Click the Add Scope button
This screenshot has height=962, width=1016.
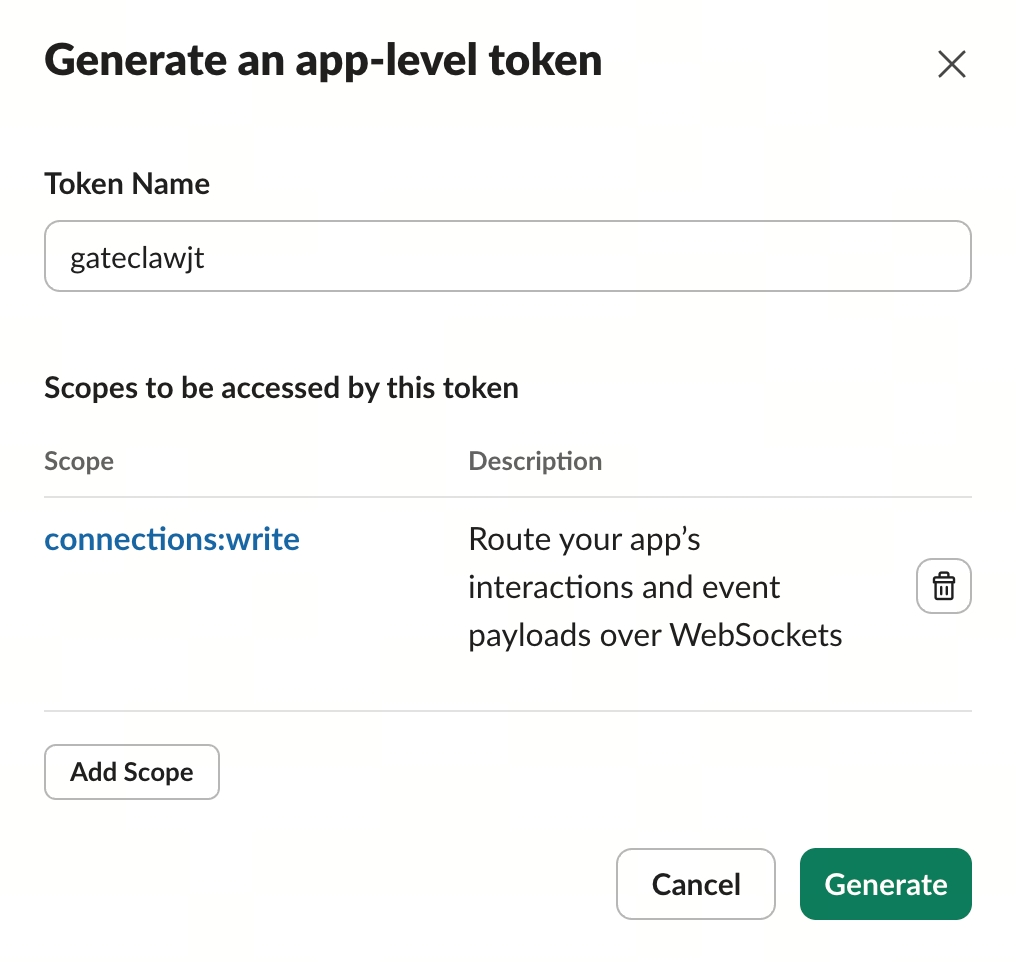coord(132,772)
